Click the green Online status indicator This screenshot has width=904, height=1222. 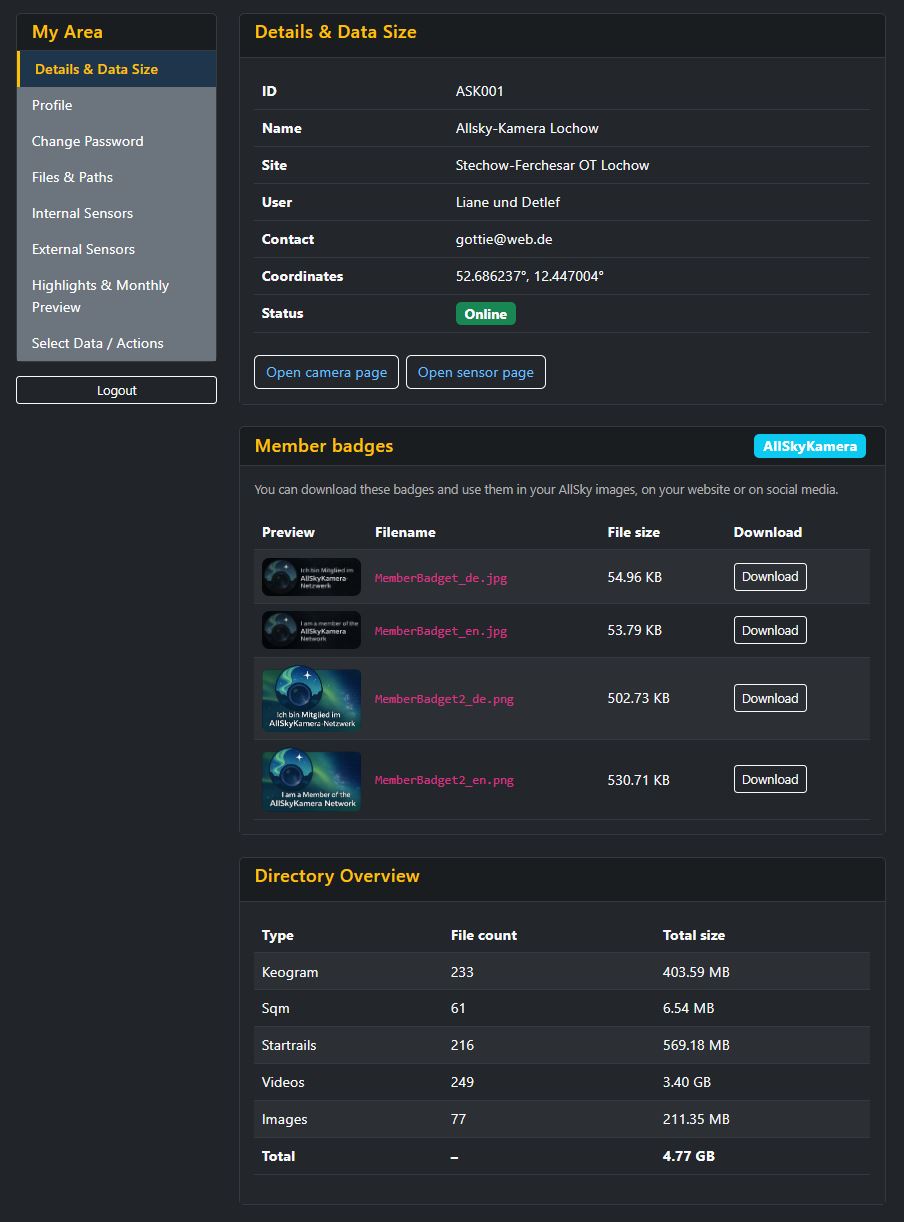pos(486,313)
